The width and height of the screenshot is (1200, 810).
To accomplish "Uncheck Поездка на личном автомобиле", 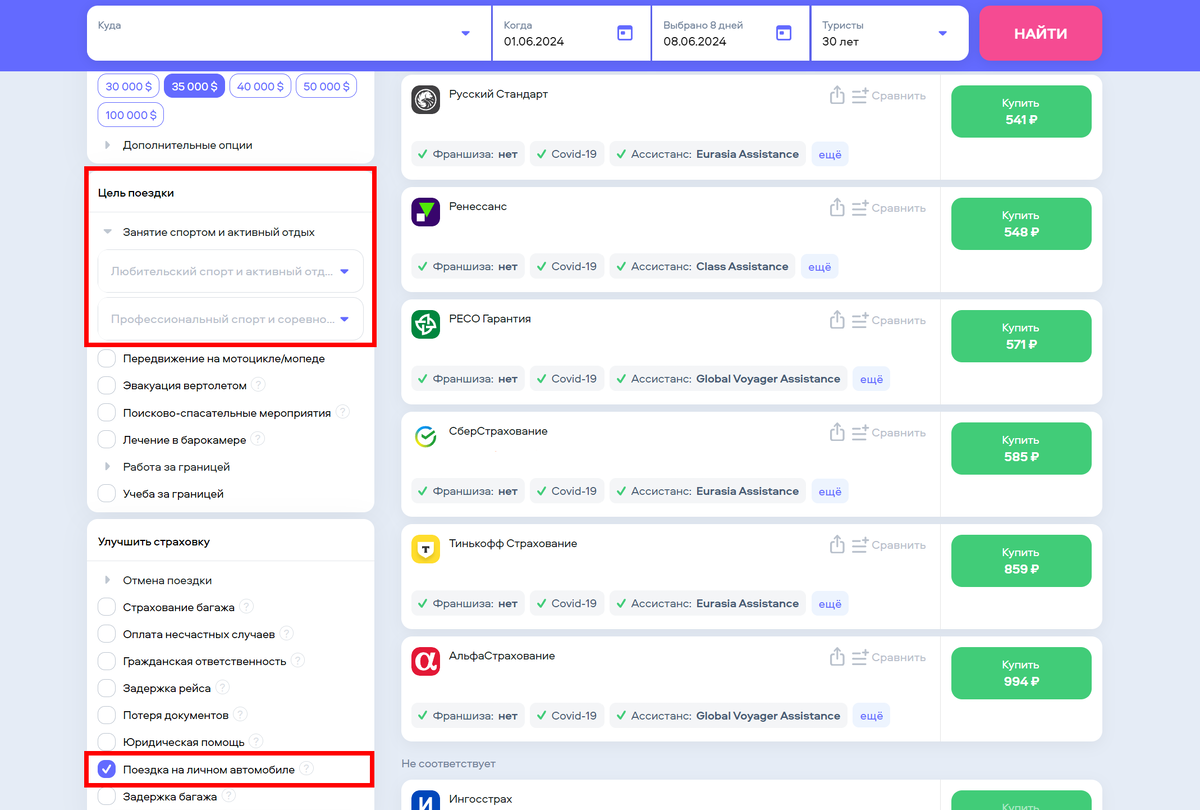I will point(107,769).
